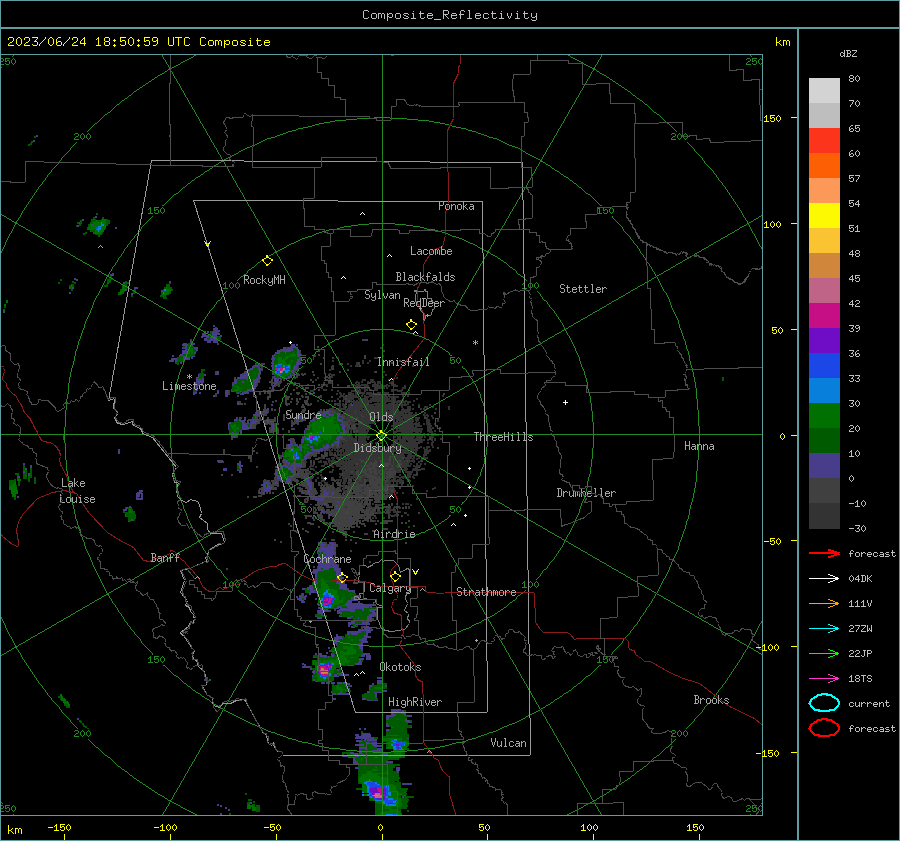Click the yellow diamond marker near RockyMH
900x841 pixels.
click(267, 261)
